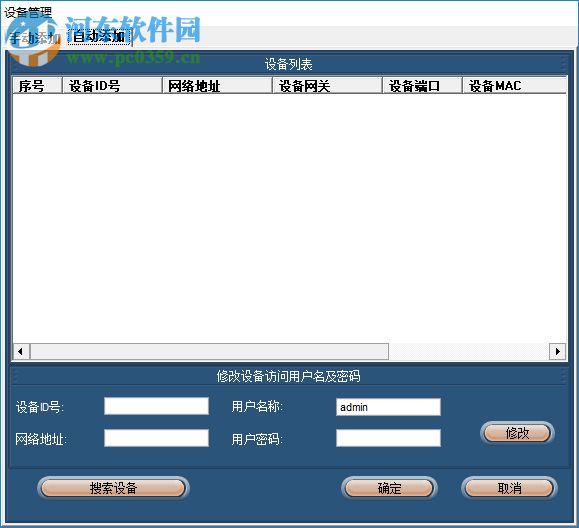This screenshot has height=528, width=579.
Task: Select the 自动添加 tab
Action: point(99,37)
